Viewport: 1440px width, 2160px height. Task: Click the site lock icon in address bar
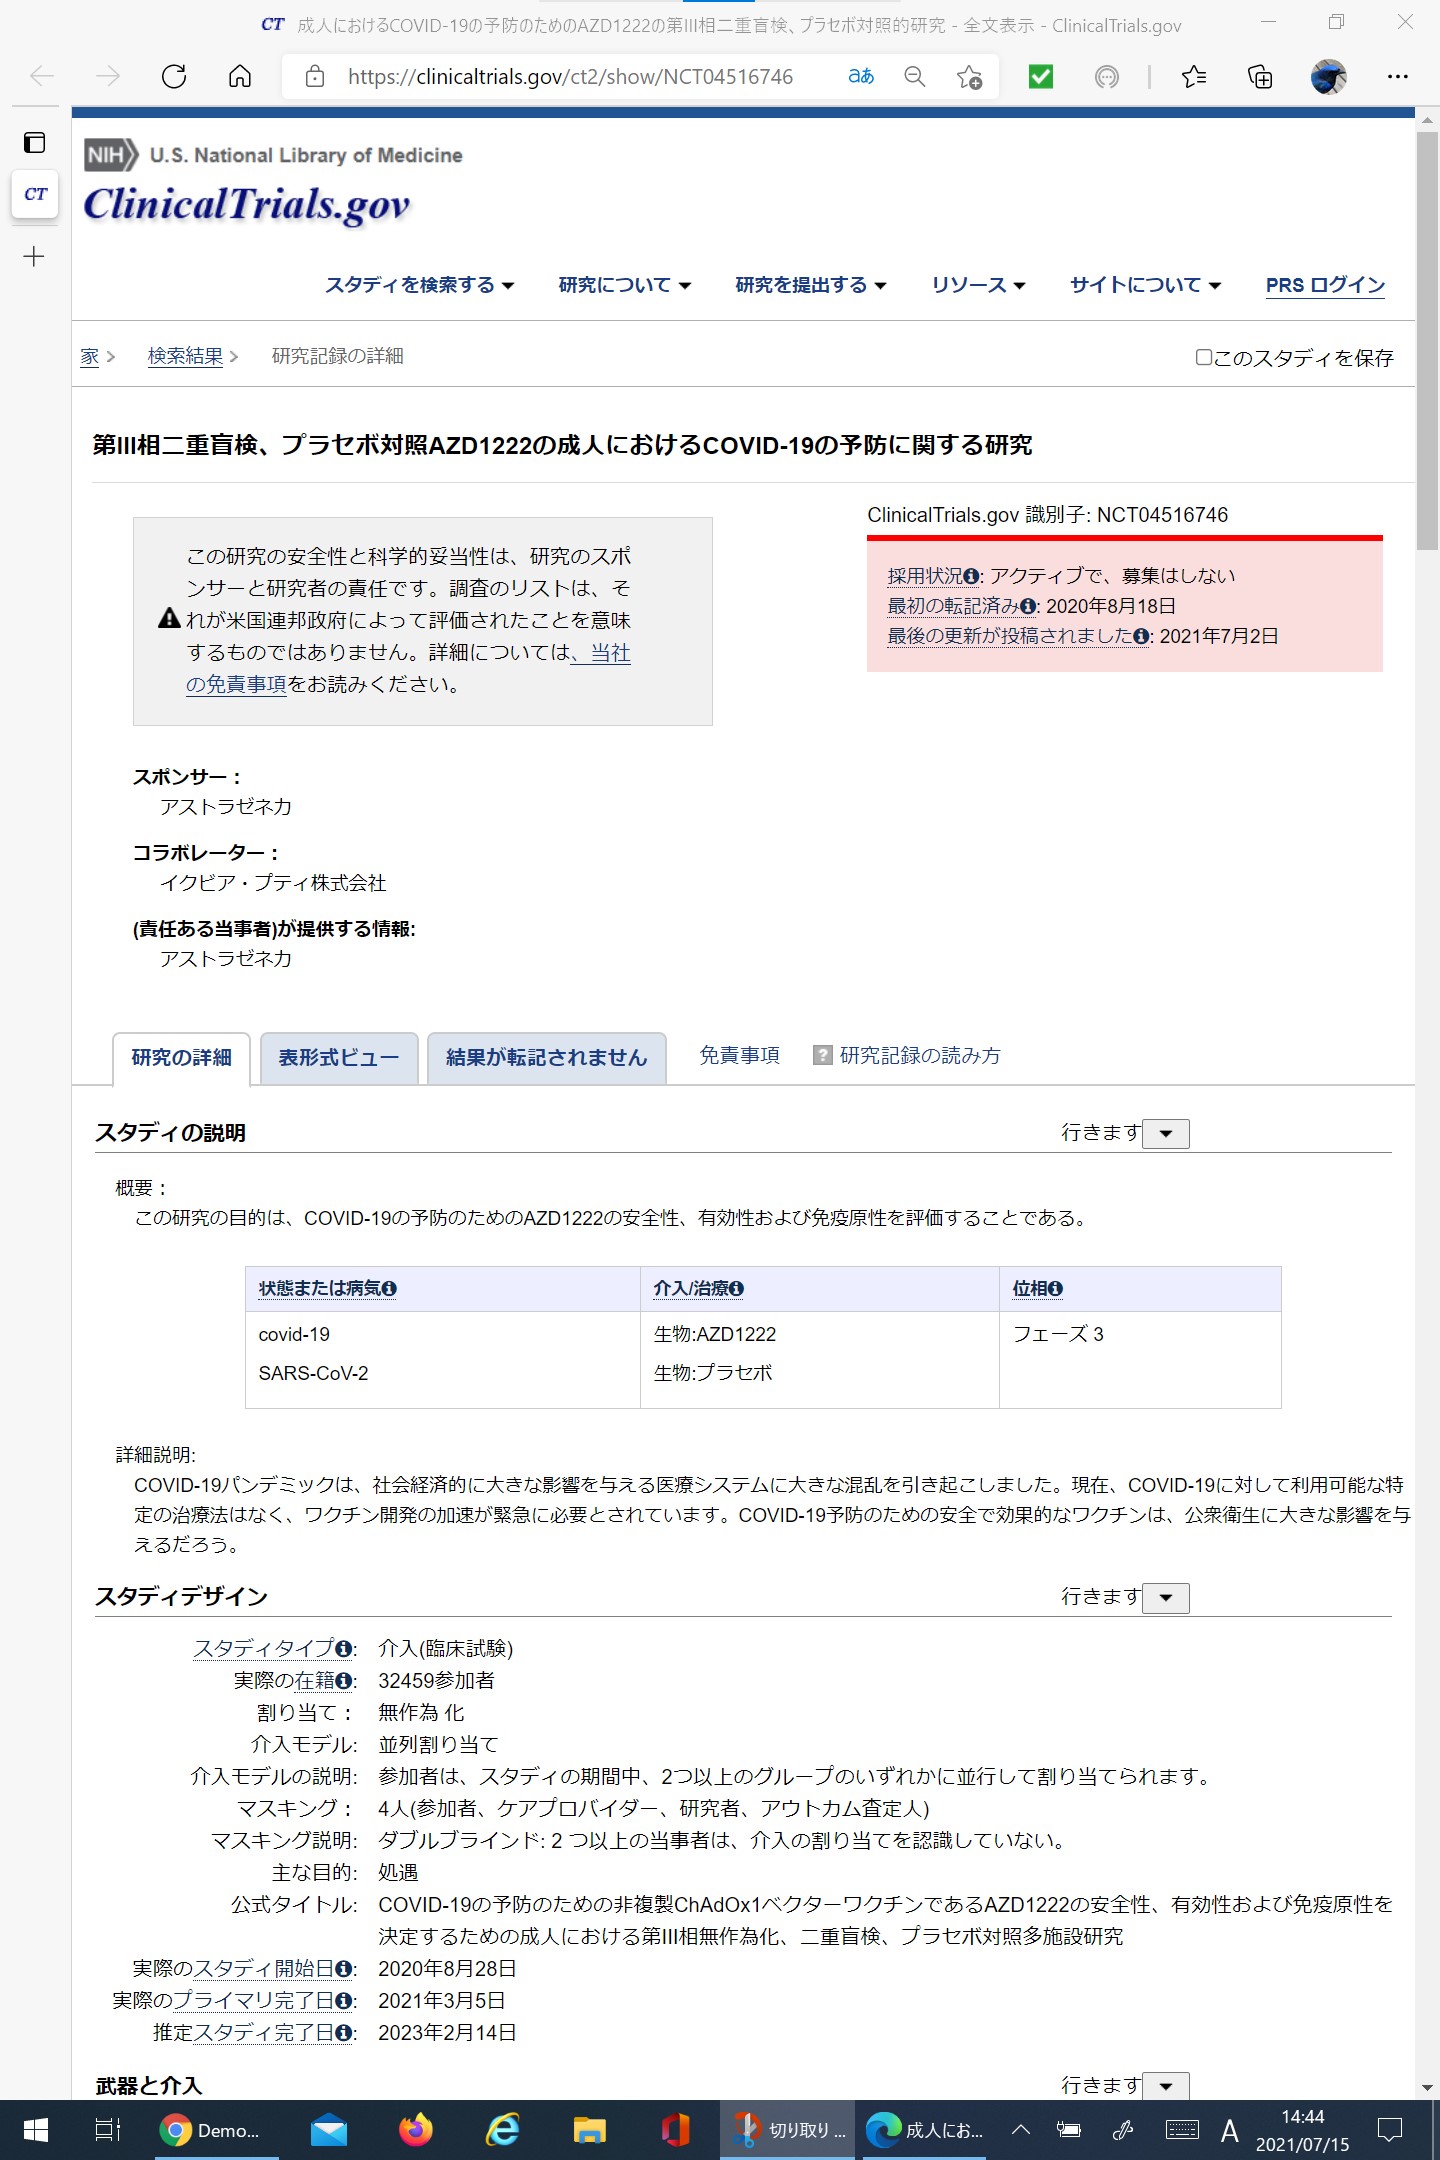(x=315, y=77)
